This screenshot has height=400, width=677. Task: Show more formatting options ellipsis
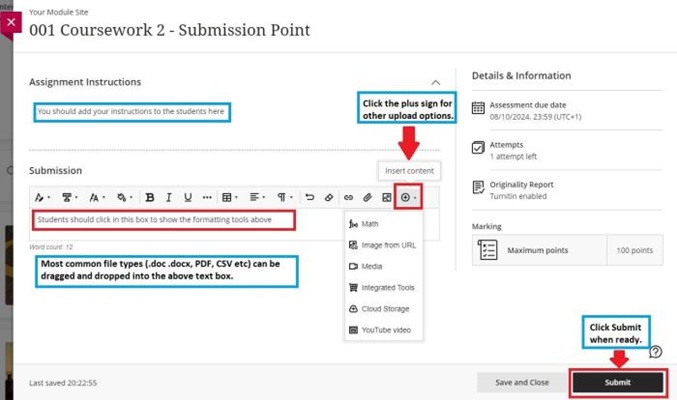[207, 197]
